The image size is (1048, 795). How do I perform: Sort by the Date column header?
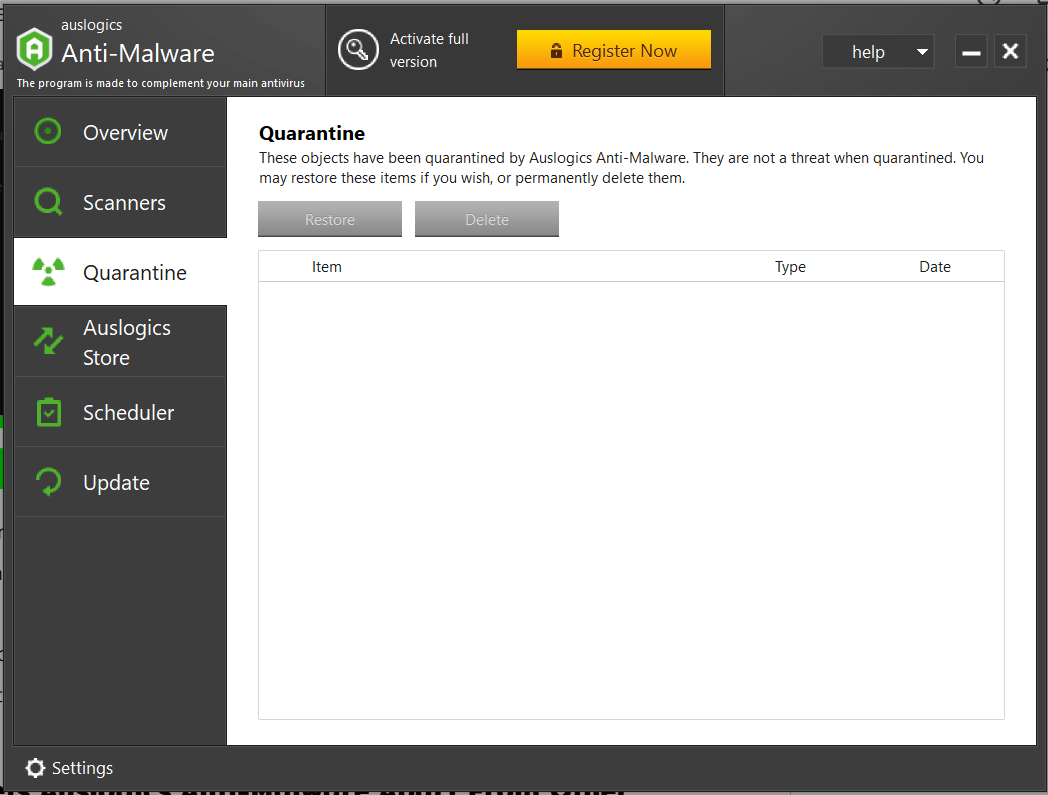point(934,266)
